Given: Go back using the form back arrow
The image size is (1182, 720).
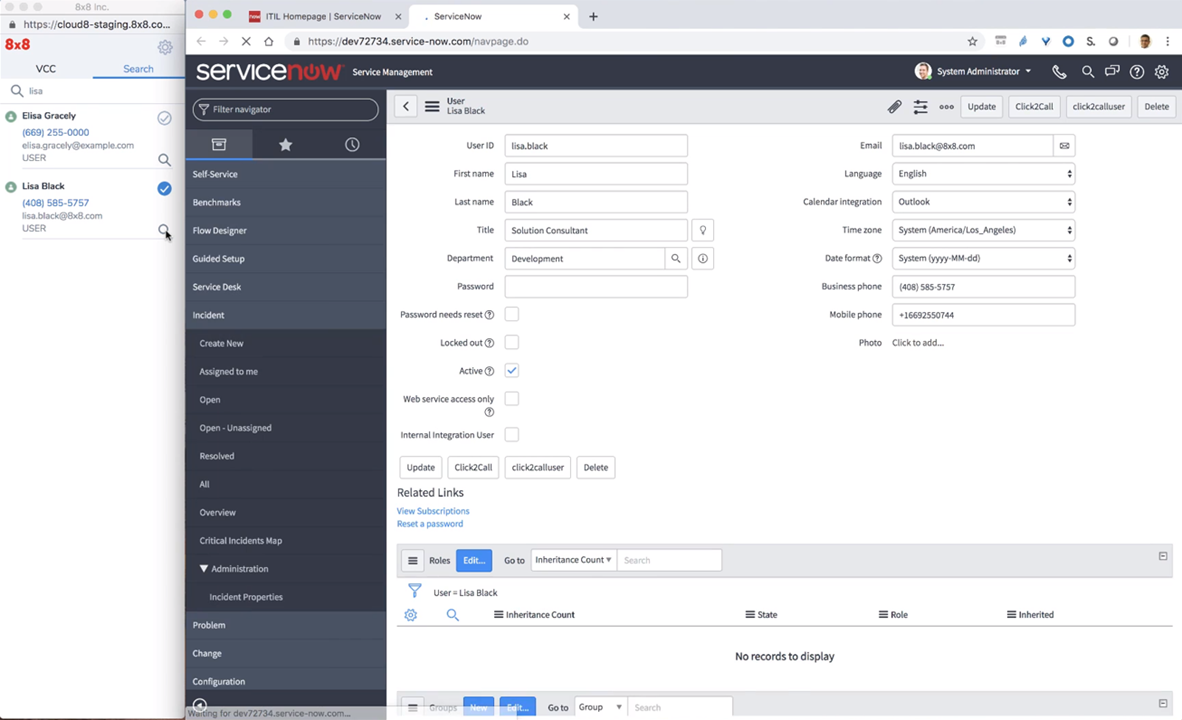Looking at the screenshot, I should point(406,106).
